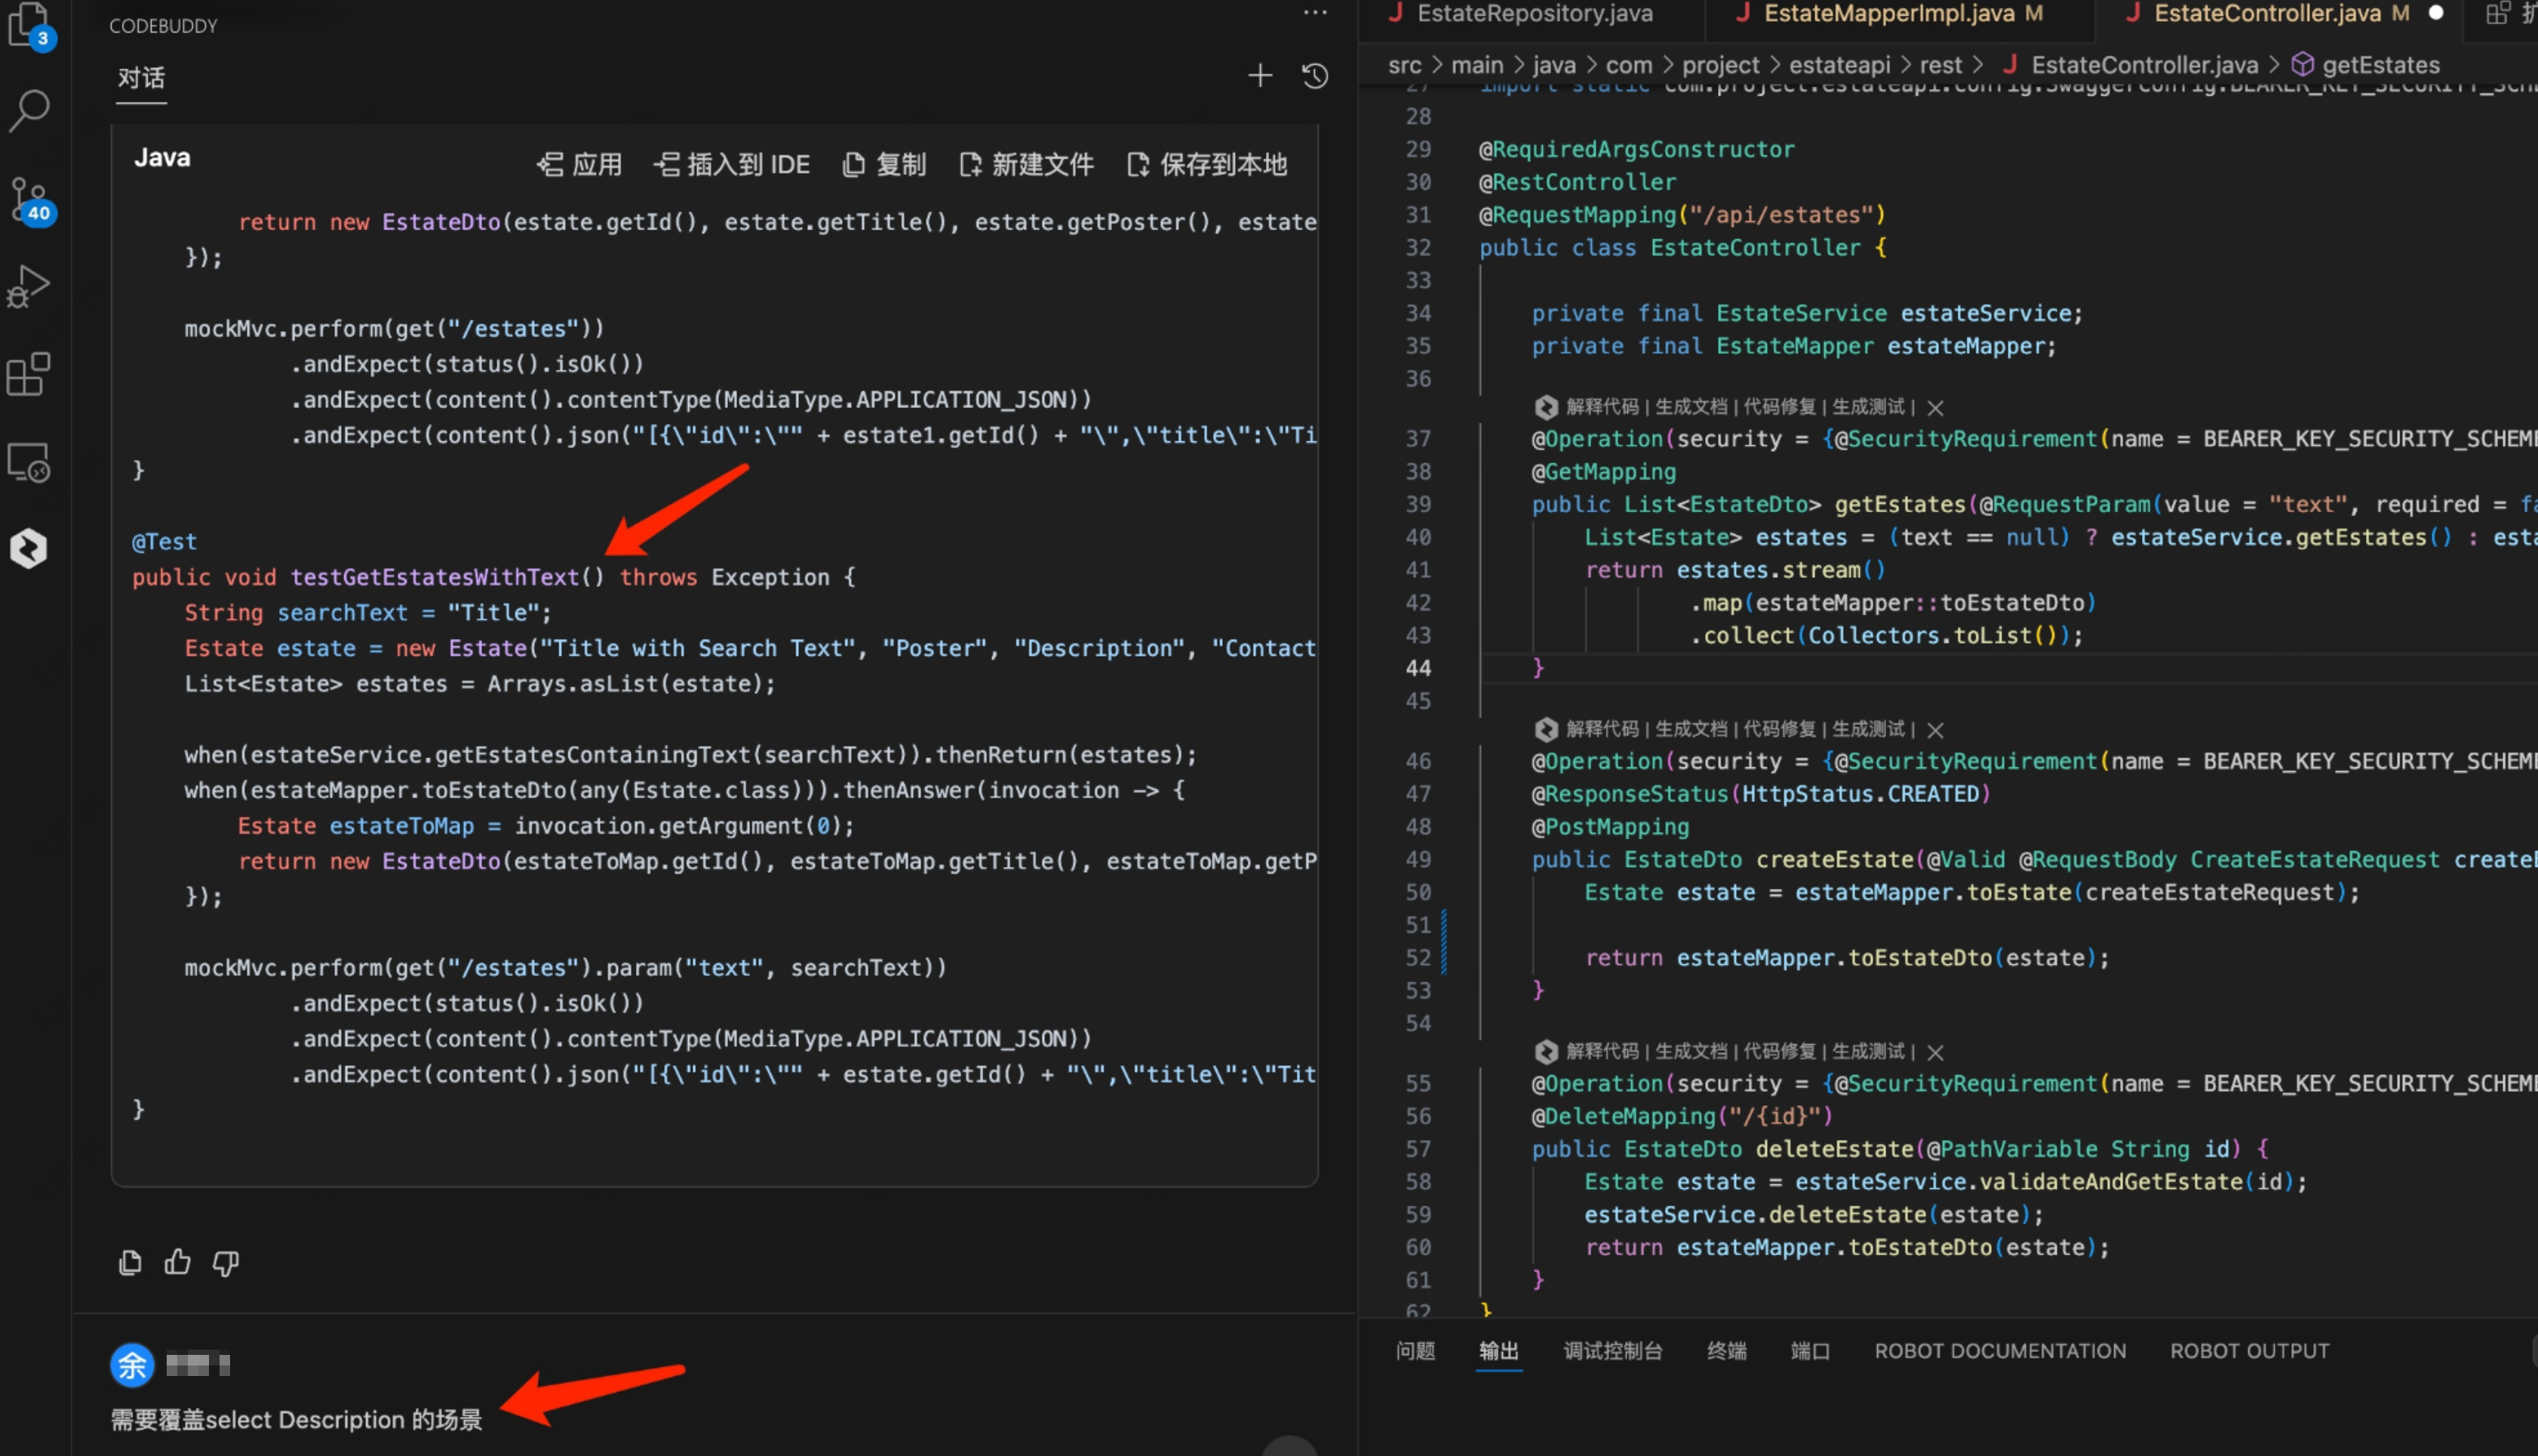This screenshot has width=2538, height=1456.
Task: Click the estateapi breadcrumb segment
Action: click(x=1839, y=66)
